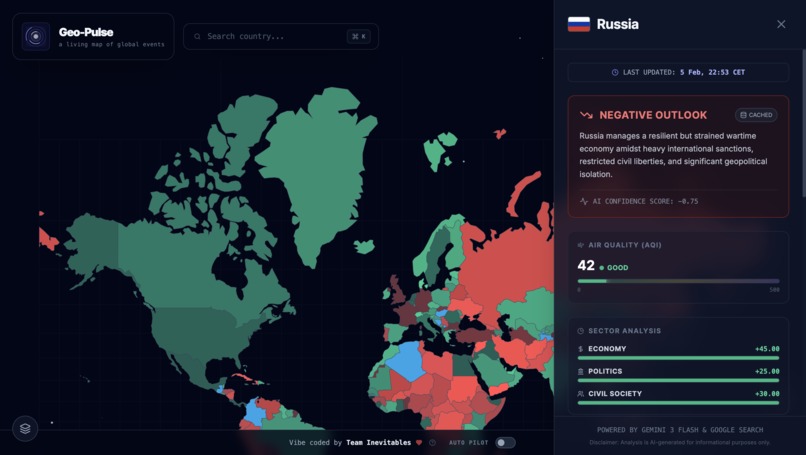Image resolution: width=806 pixels, height=455 pixels.
Task: Click the AQI value 42
Action: point(586,265)
